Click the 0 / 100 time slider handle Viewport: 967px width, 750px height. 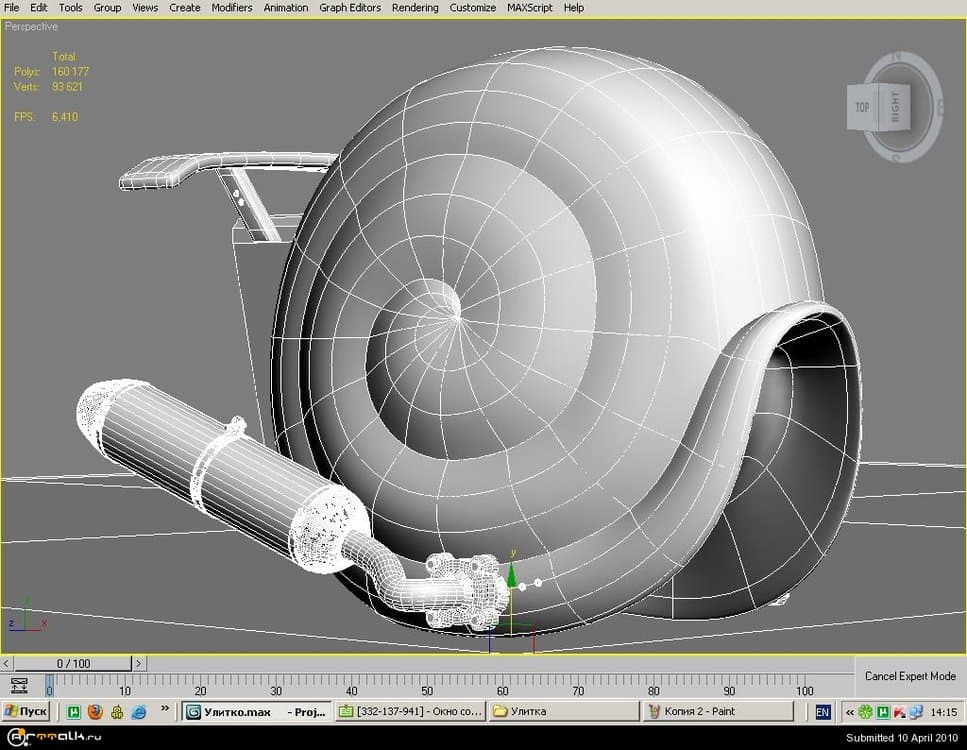point(73,663)
